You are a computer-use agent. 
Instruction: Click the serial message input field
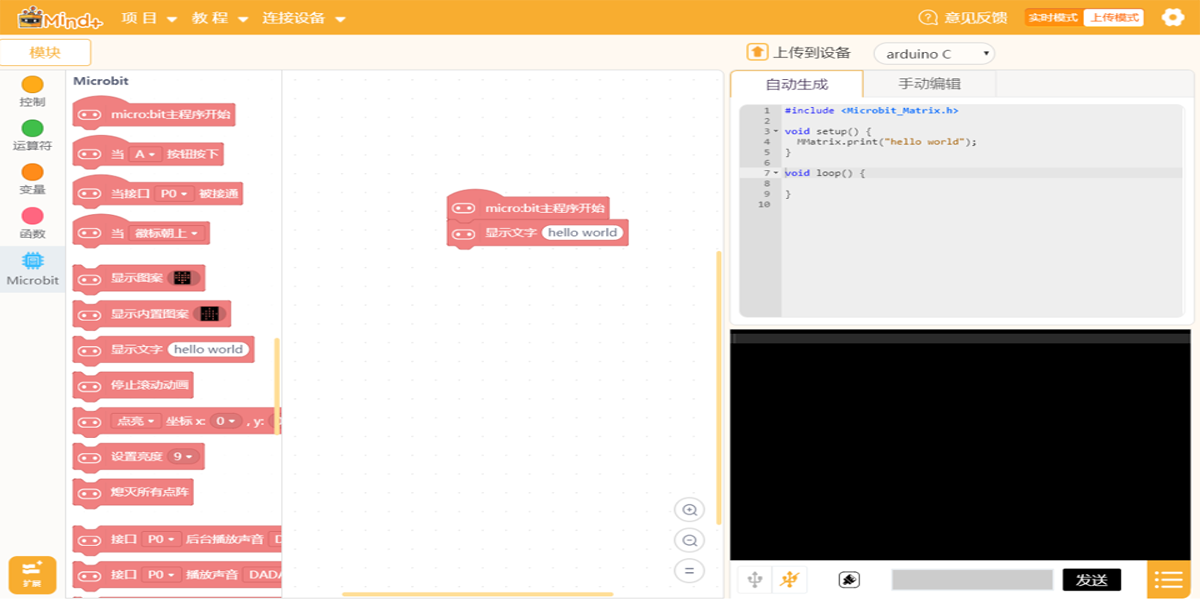click(x=970, y=579)
